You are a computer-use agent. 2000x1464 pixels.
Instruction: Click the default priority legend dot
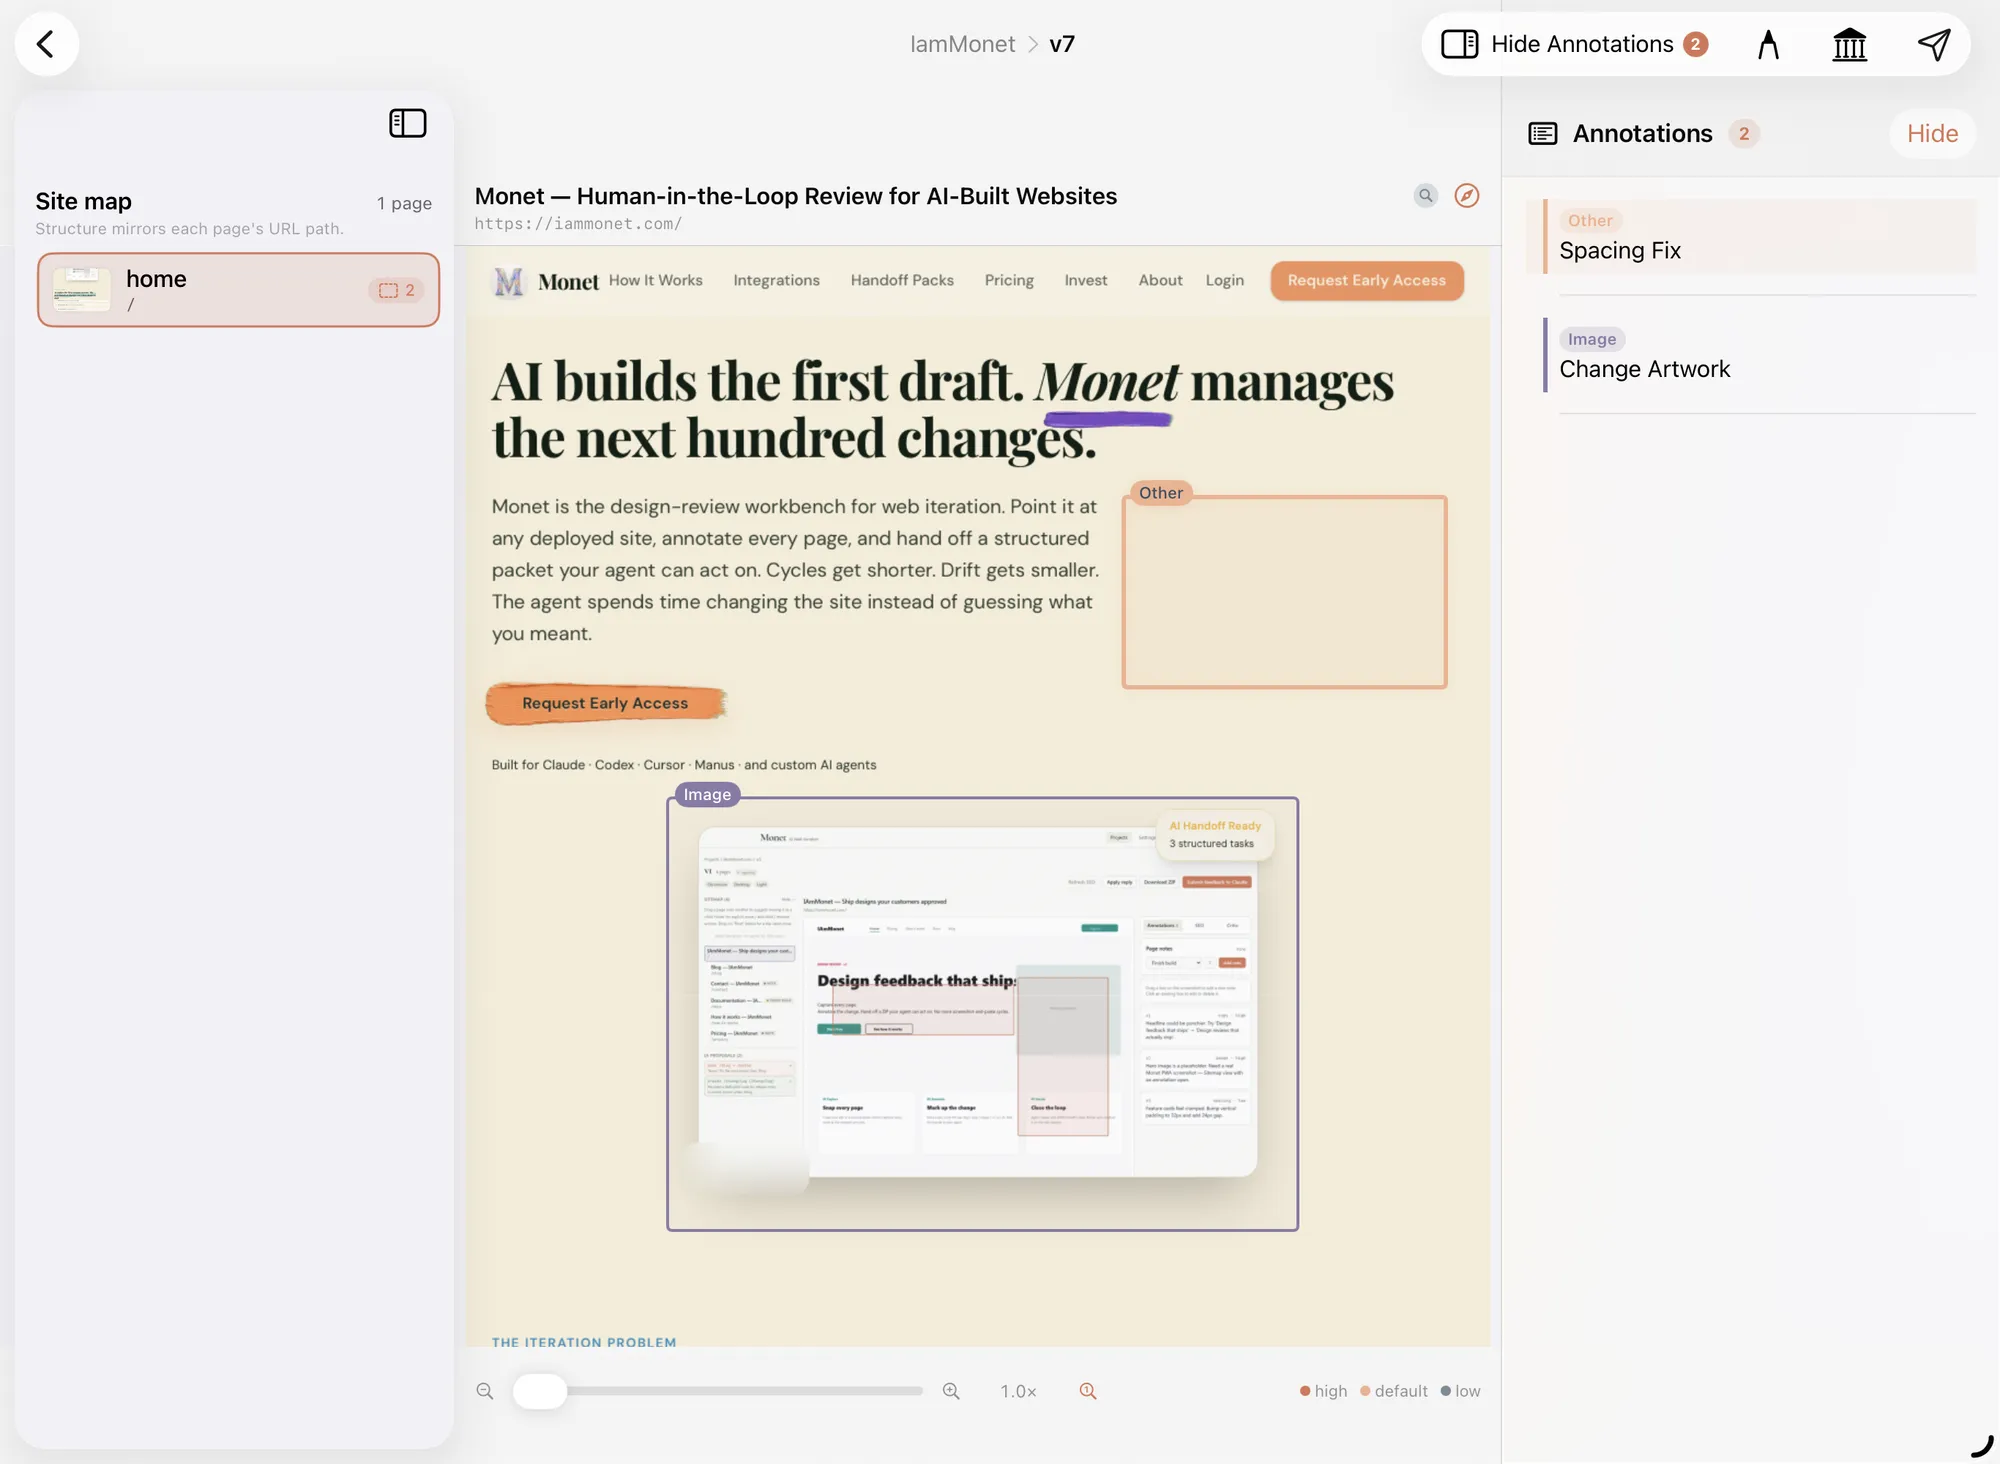click(1365, 1391)
